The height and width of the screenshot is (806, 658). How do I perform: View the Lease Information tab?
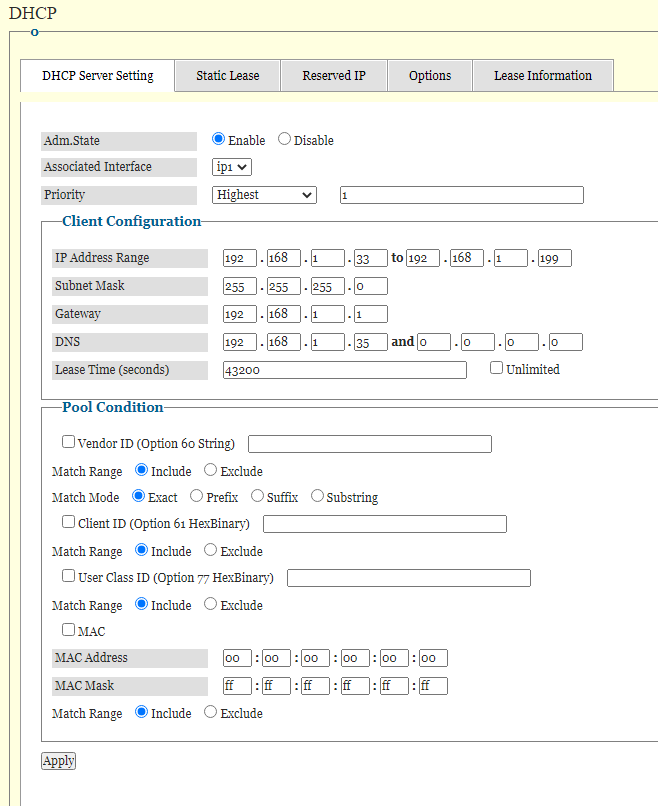click(x=543, y=76)
